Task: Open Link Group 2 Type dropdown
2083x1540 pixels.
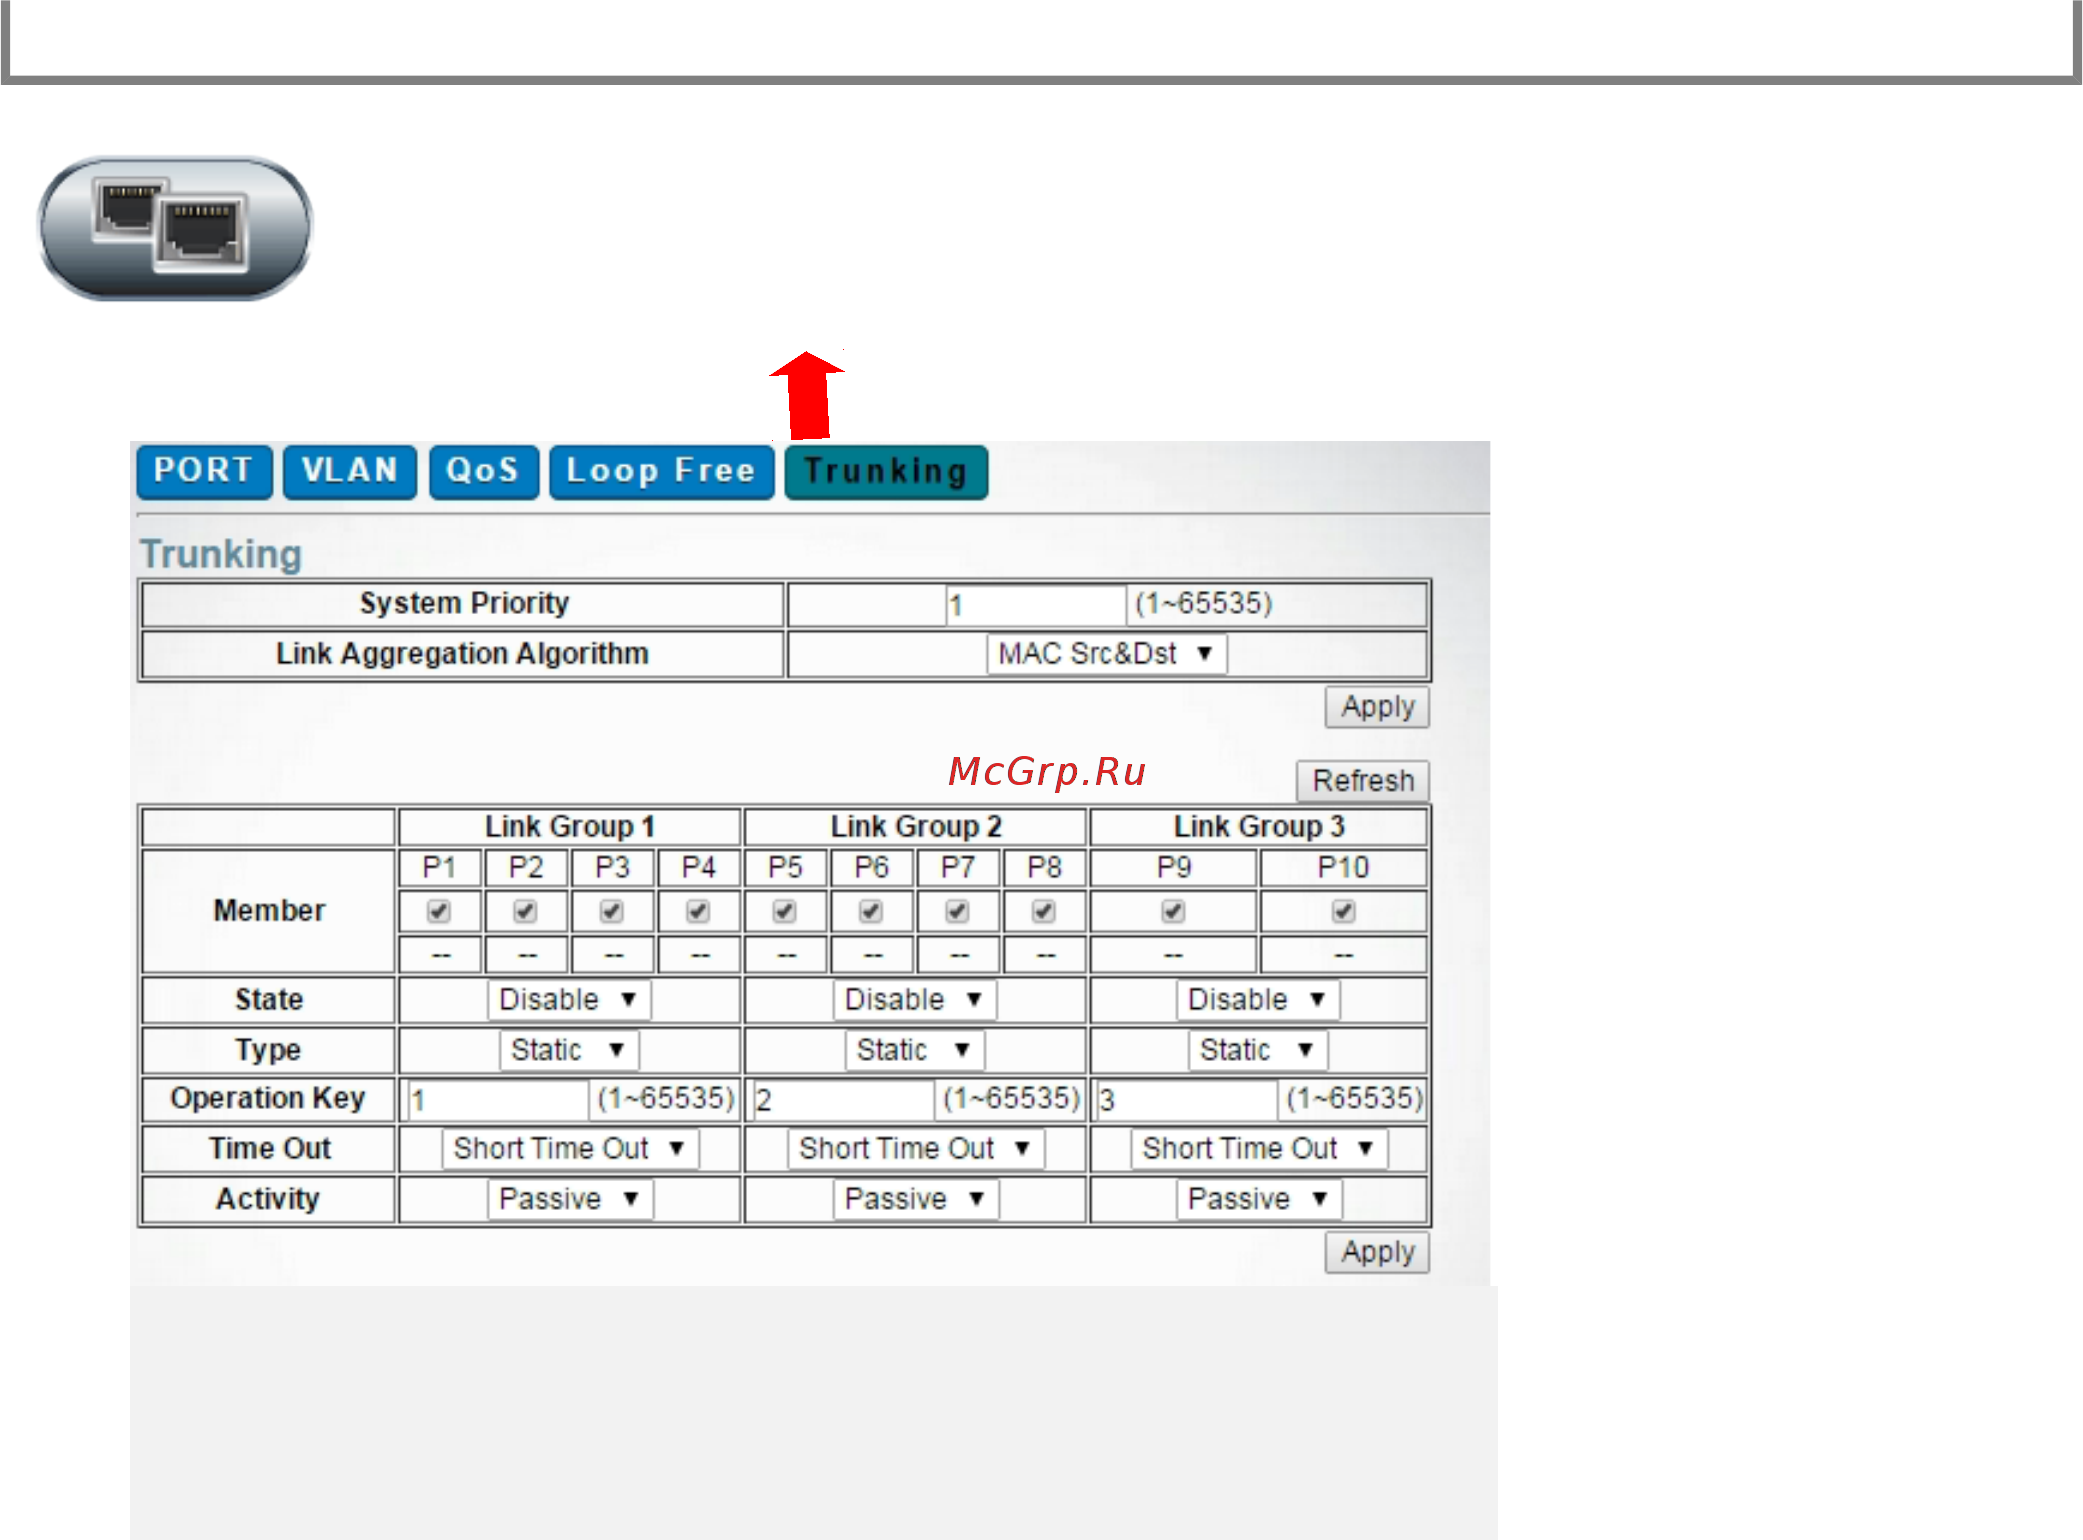Action: pyautogui.click(x=915, y=1050)
